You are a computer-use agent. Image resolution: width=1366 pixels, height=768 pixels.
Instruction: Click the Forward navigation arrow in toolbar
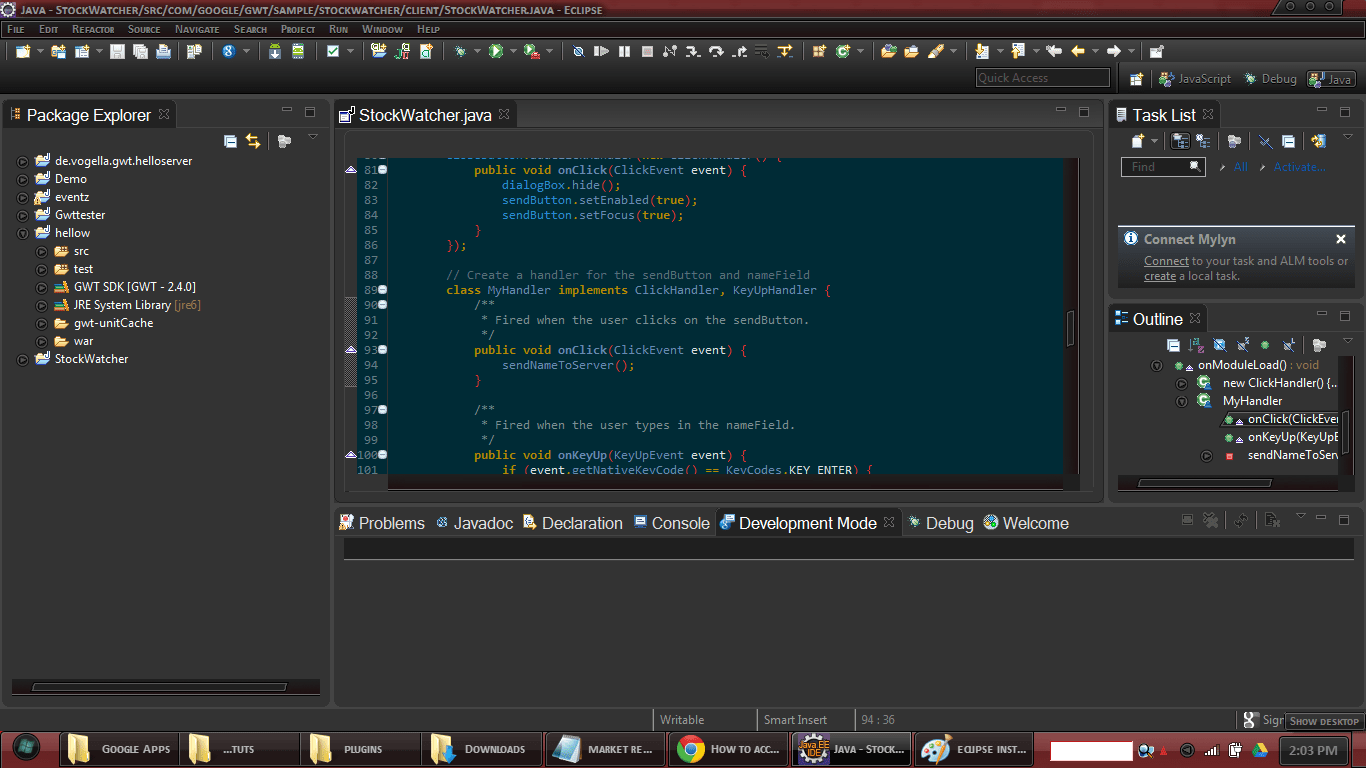coord(1113,51)
